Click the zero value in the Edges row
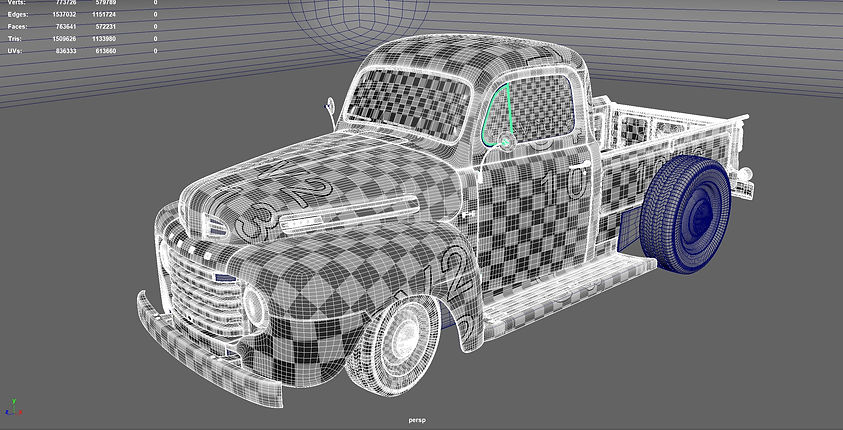The width and height of the screenshot is (843, 430). tap(155, 15)
